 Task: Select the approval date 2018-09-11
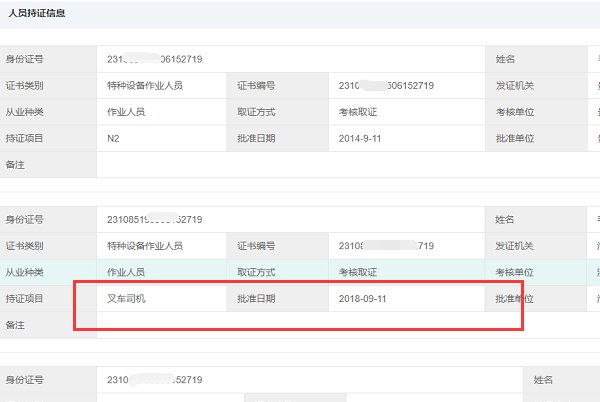click(x=362, y=299)
